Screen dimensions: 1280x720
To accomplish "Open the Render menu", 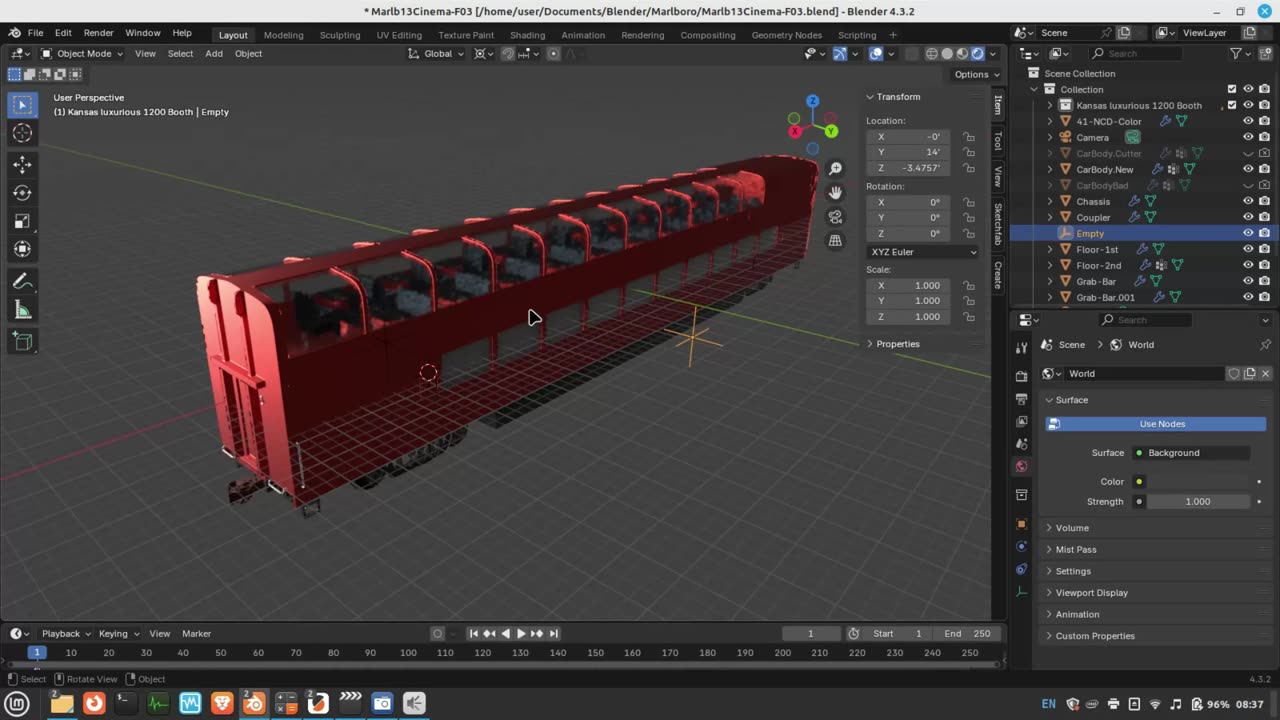I will (98, 33).
